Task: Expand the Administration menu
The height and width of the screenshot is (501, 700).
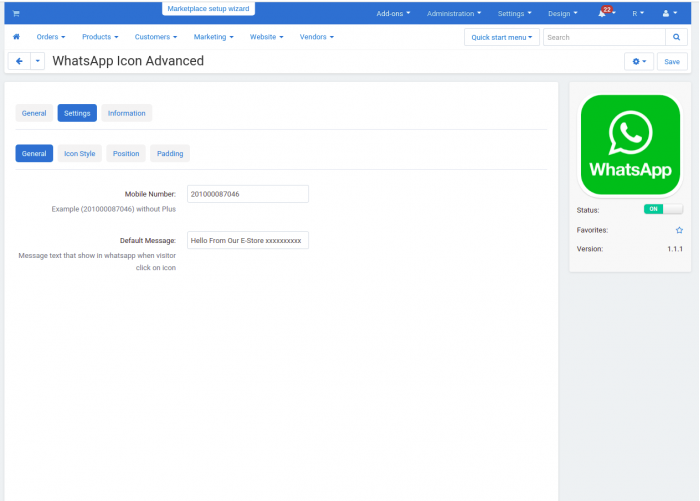Action: tap(454, 13)
